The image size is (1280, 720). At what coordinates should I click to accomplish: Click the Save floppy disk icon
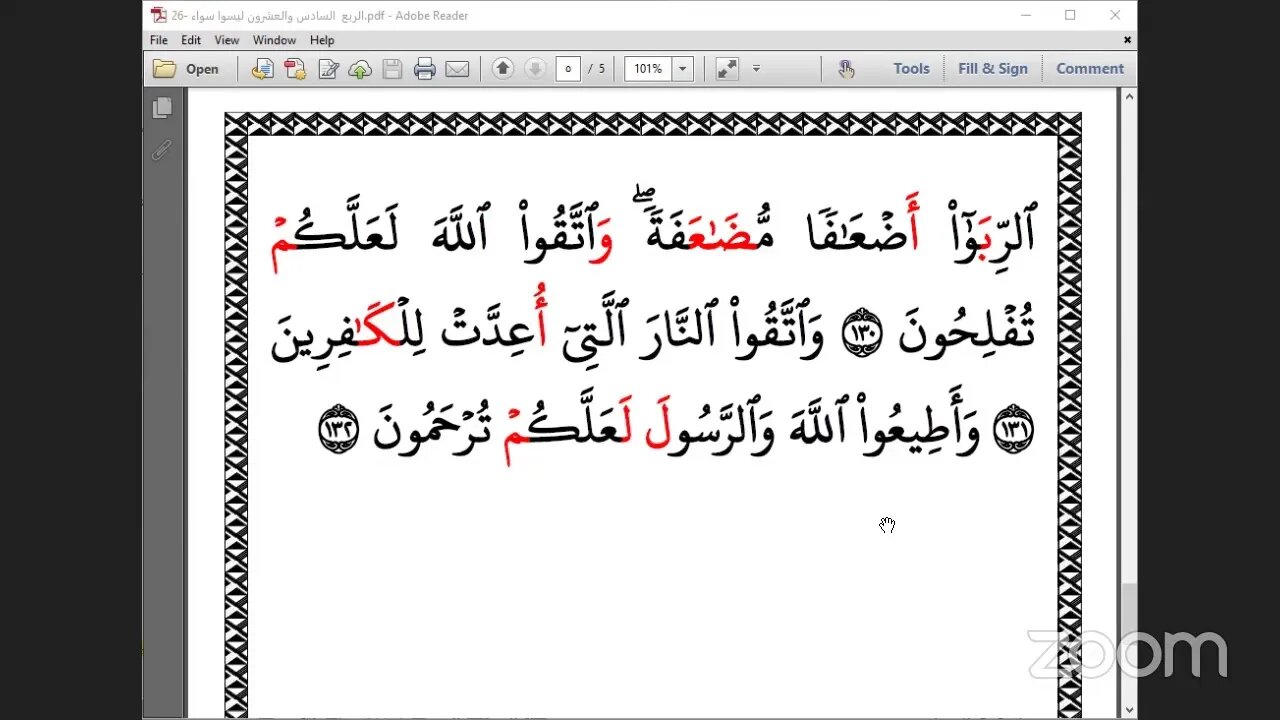392,69
